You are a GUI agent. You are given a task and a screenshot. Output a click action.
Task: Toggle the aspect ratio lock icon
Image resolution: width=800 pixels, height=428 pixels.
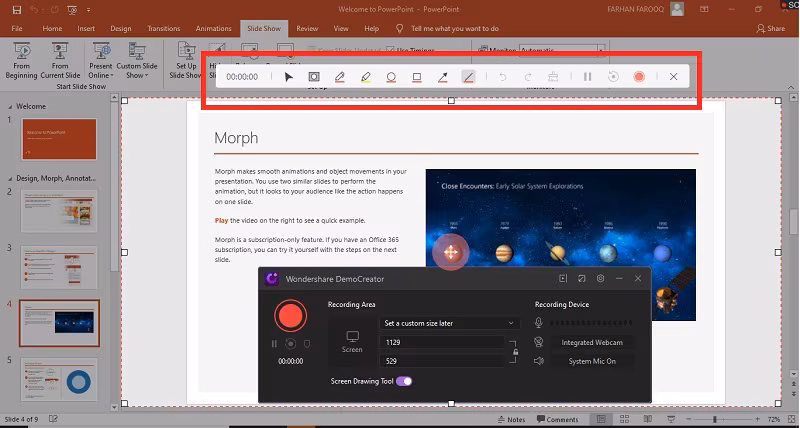click(515, 352)
